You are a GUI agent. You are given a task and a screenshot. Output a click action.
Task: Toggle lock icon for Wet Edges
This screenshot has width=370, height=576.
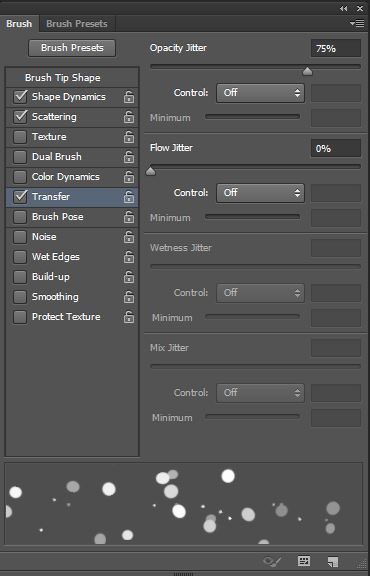click(129, 257)
